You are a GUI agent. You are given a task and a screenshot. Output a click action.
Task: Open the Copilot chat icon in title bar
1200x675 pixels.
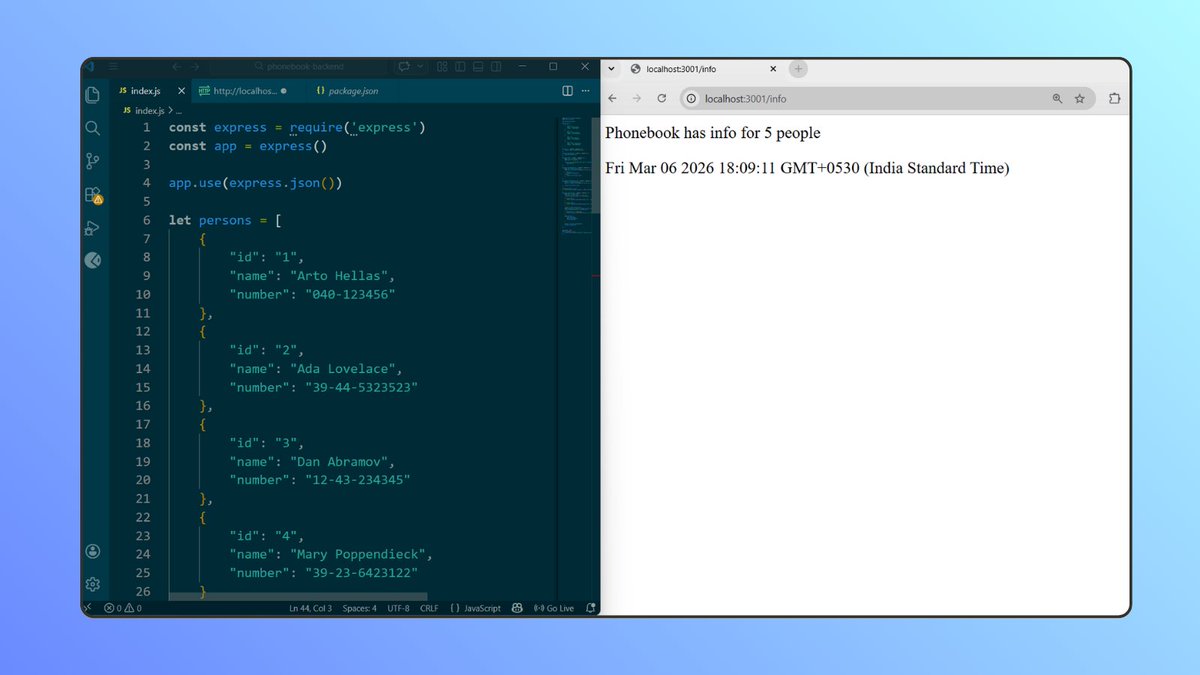405,66
